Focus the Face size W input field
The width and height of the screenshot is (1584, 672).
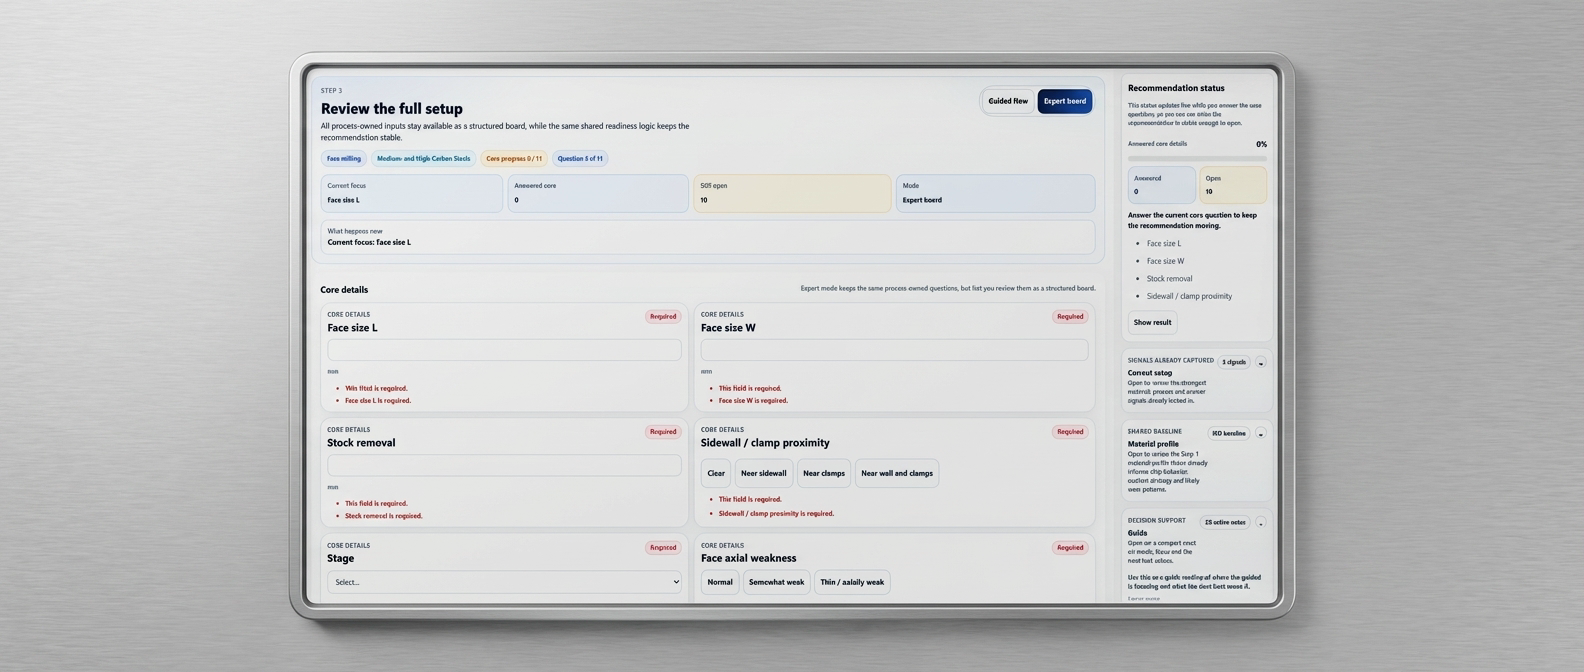click(x=894, y=349)
